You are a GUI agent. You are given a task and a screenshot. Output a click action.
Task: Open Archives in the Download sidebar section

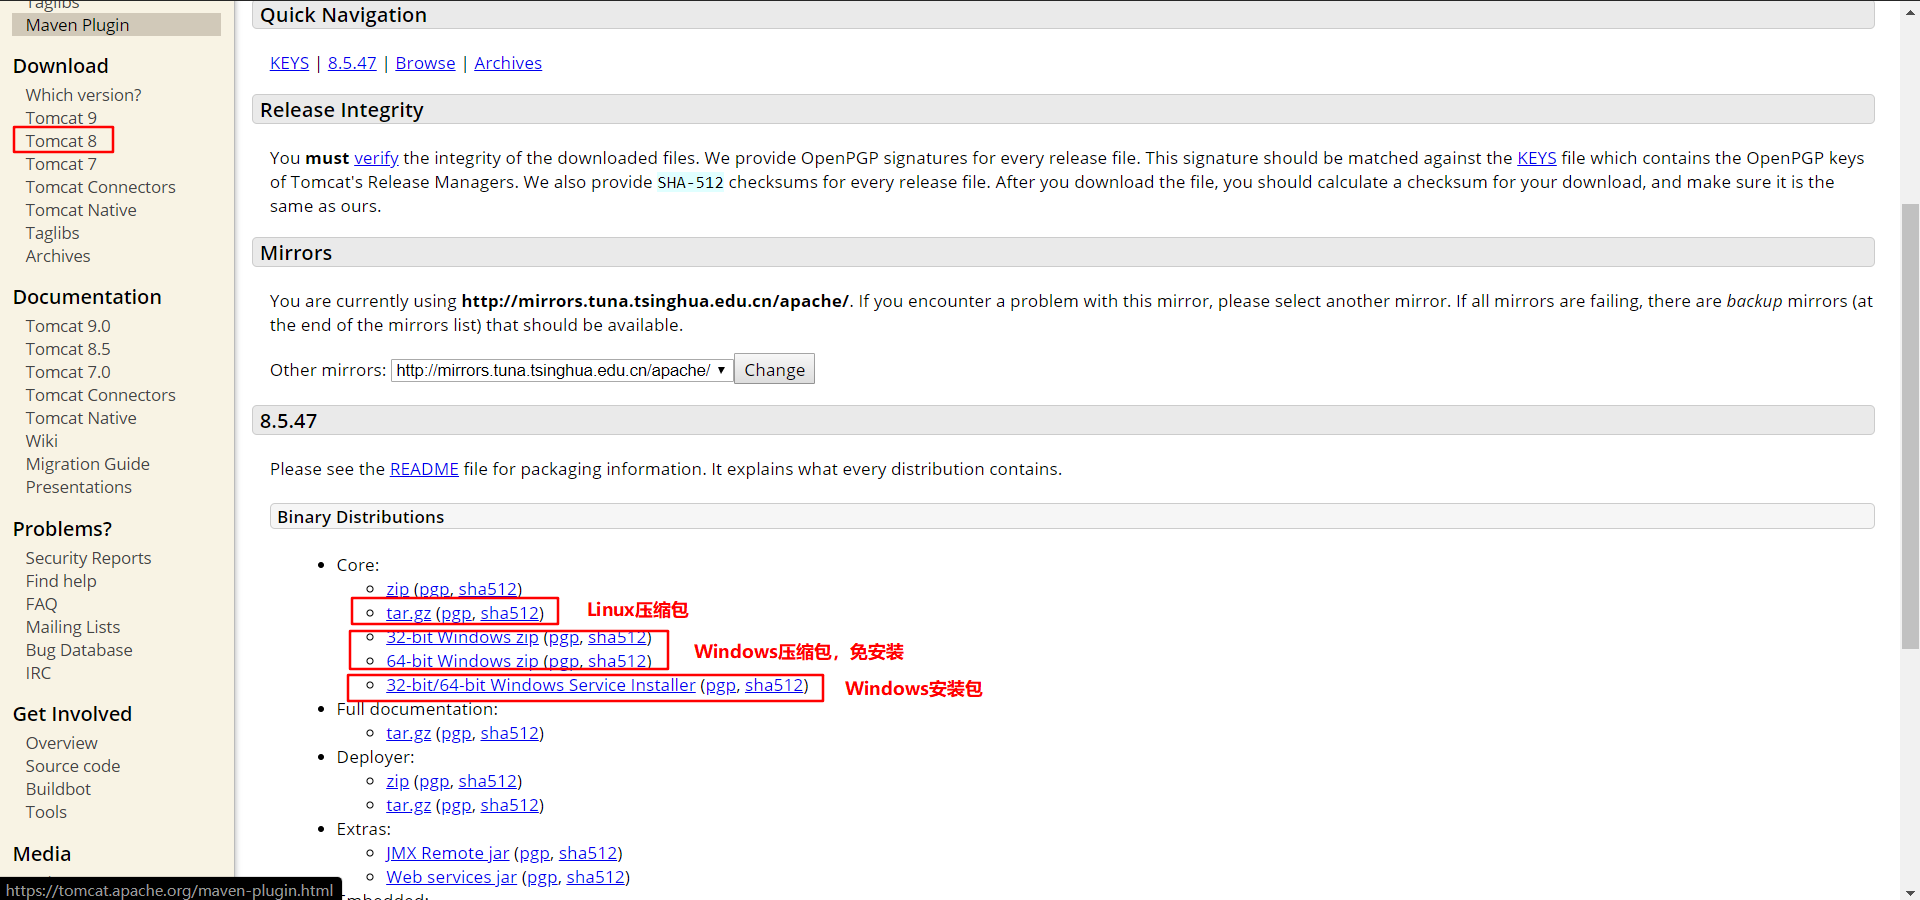click(x=58, y=256)
